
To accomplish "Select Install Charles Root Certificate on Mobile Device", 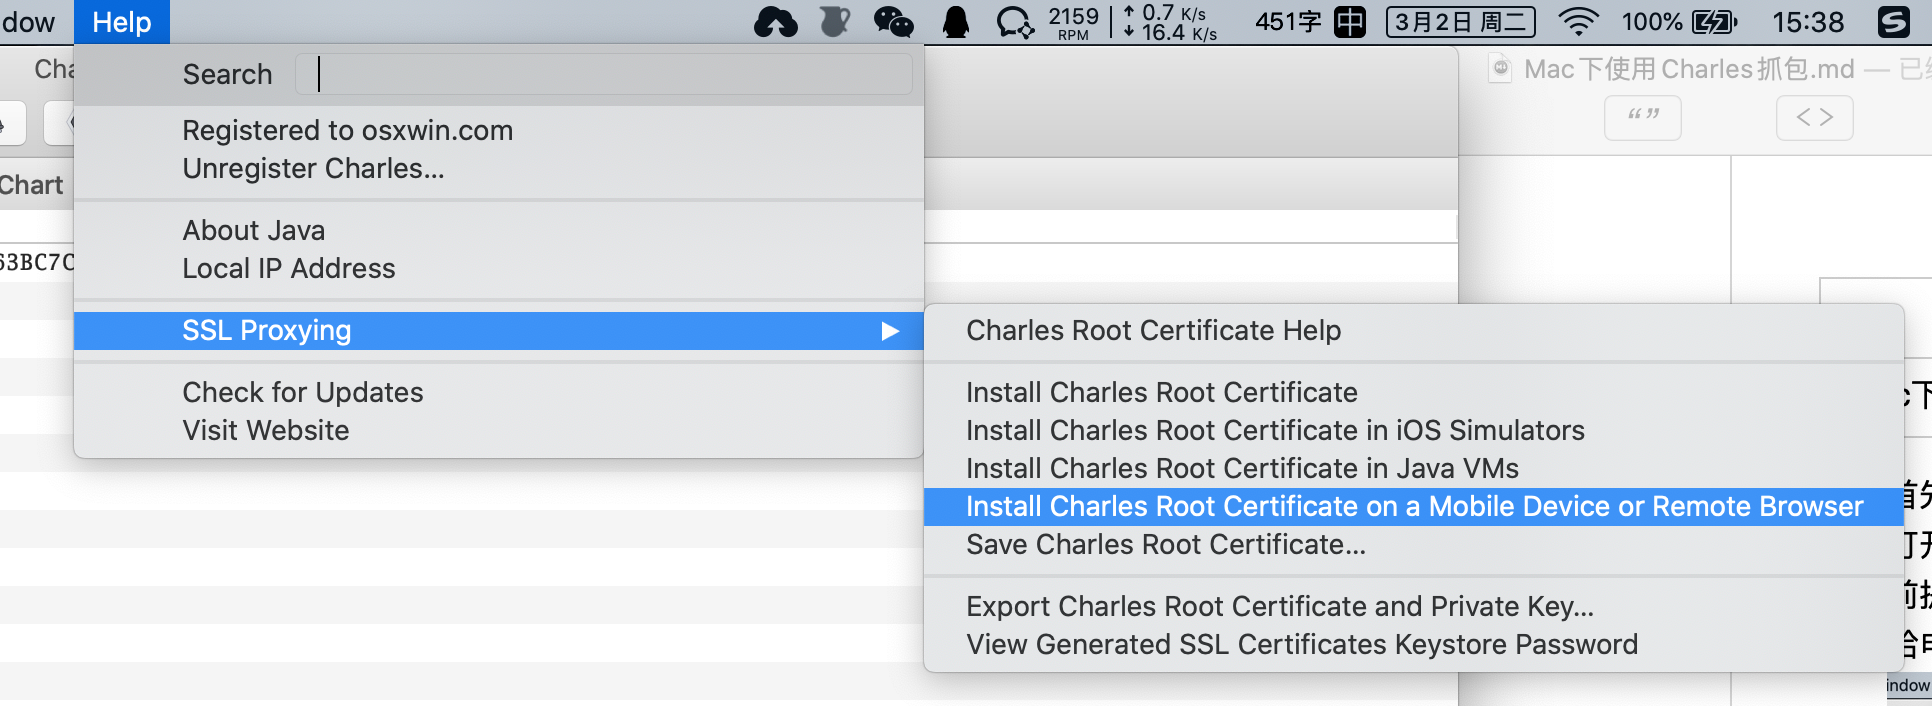I will 1414,507.
